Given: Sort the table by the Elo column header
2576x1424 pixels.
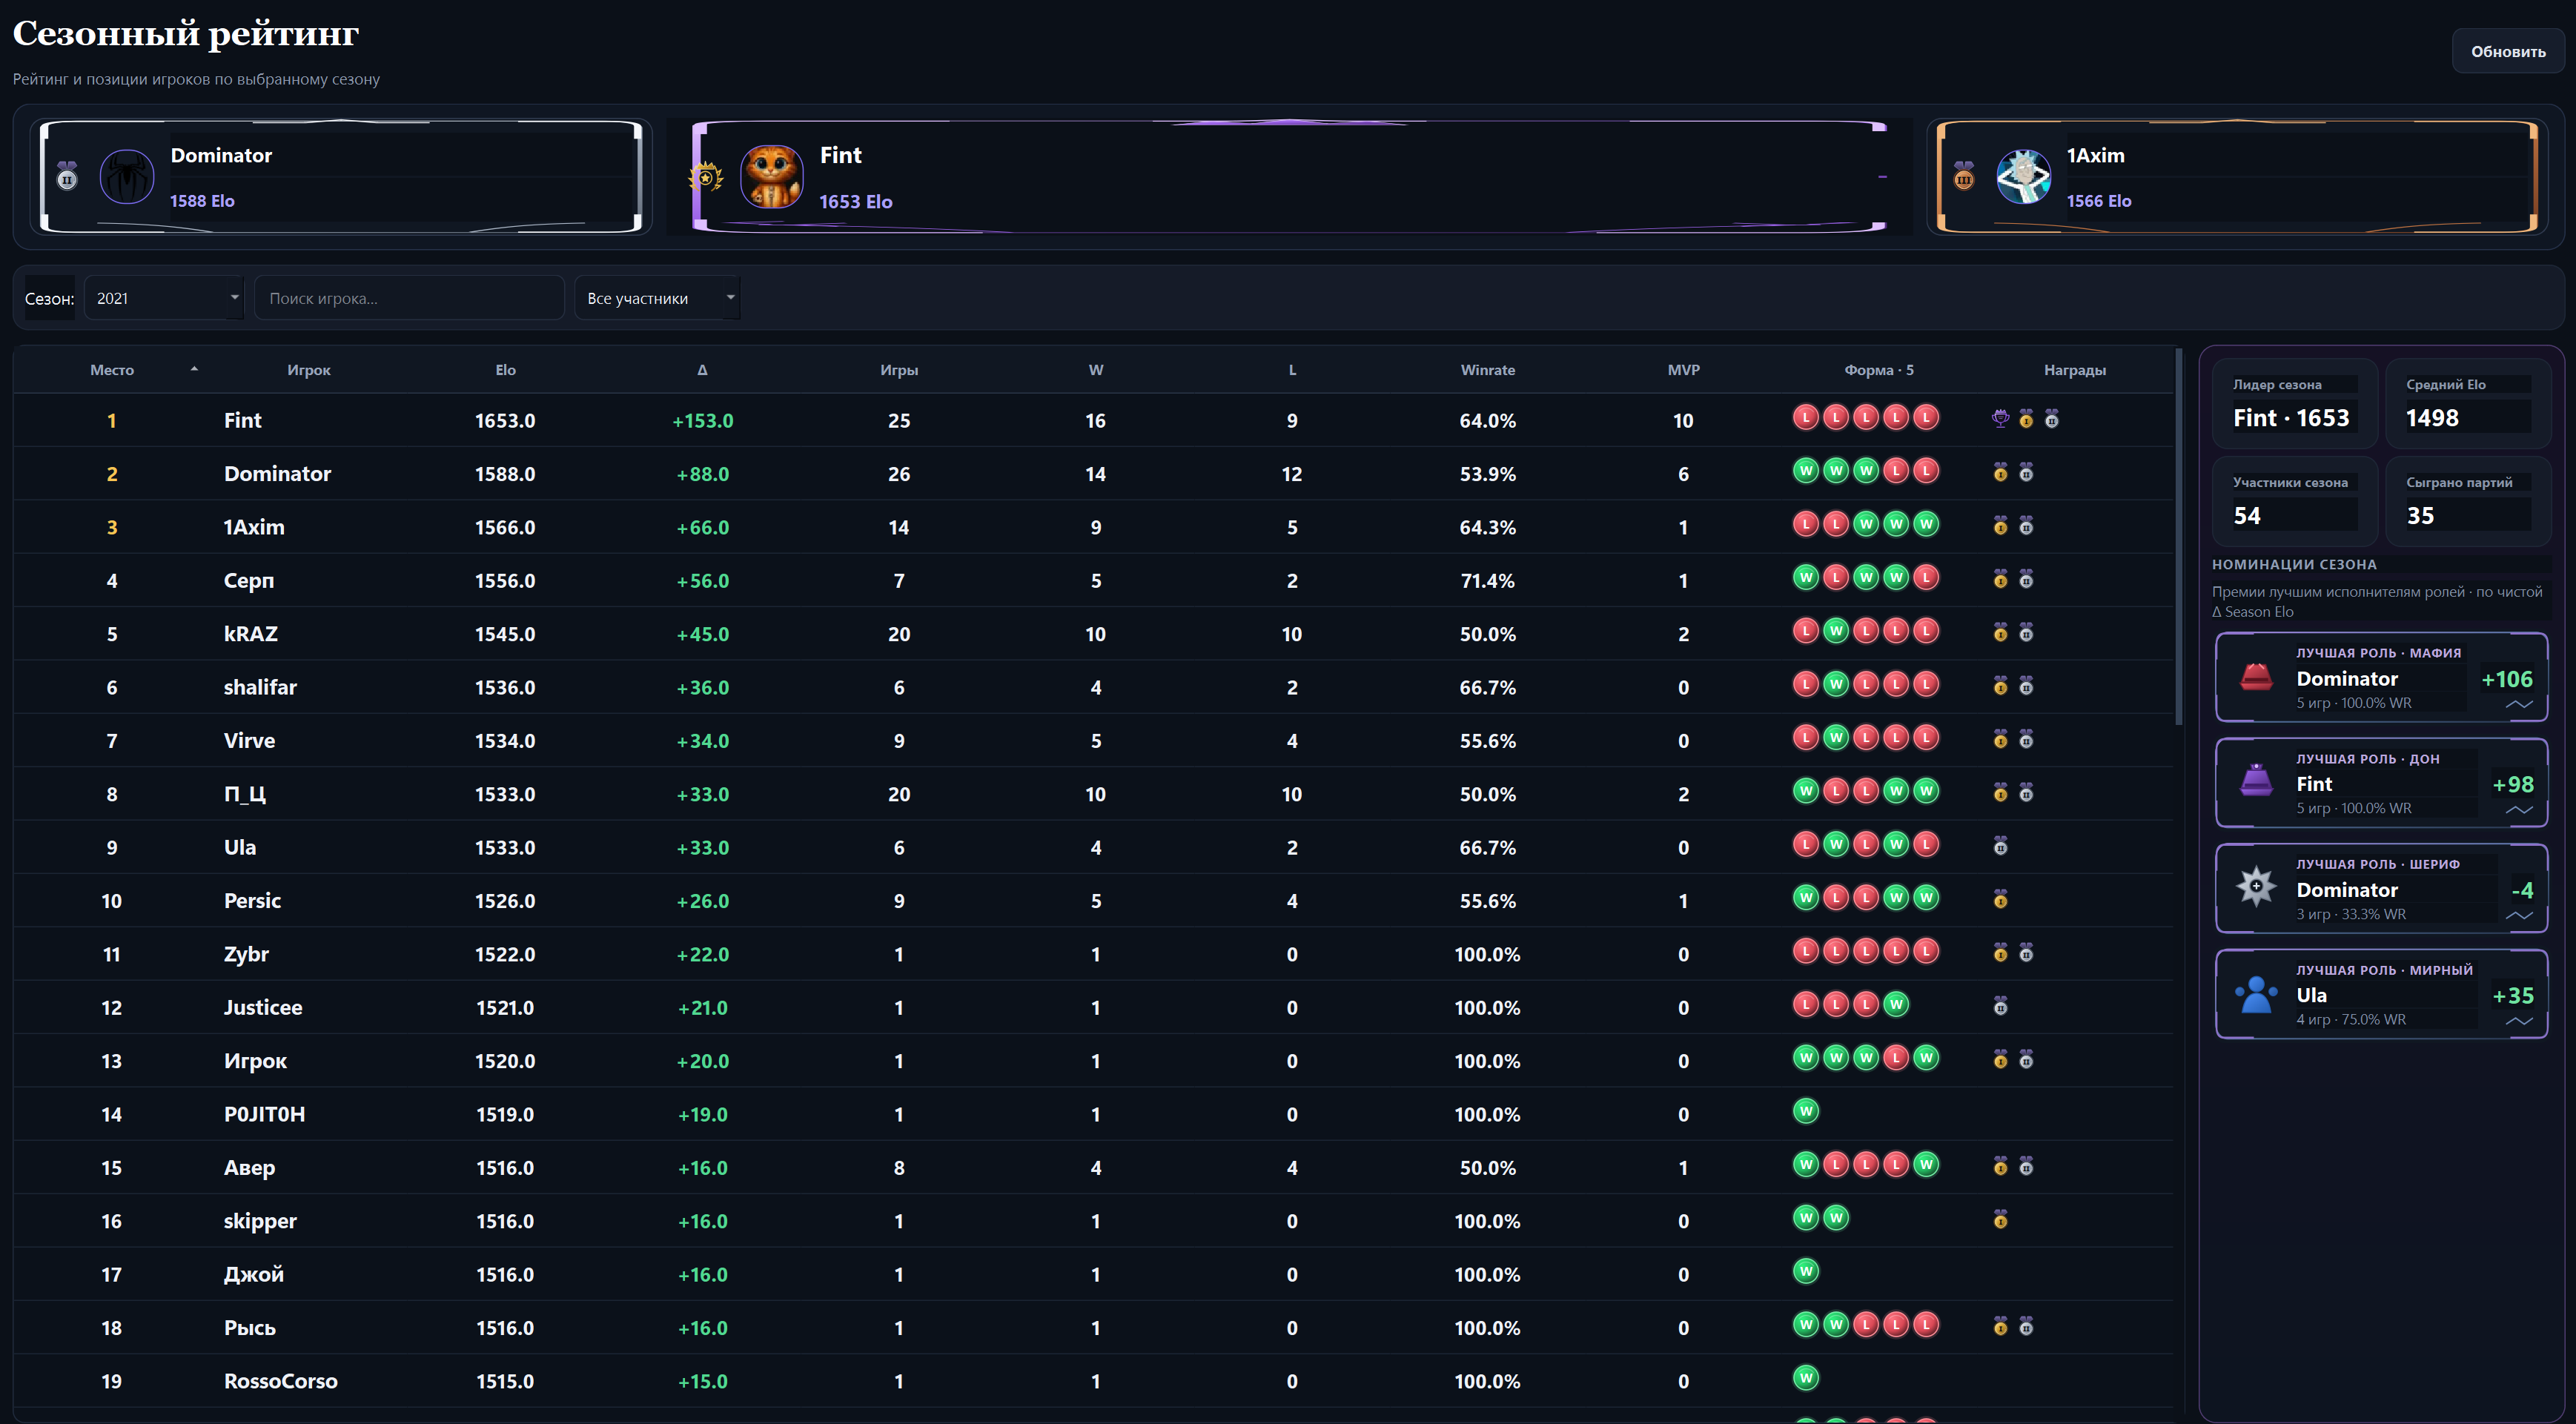Looking at the screenshot, I should pyautogui.click(x=506, y=370).
